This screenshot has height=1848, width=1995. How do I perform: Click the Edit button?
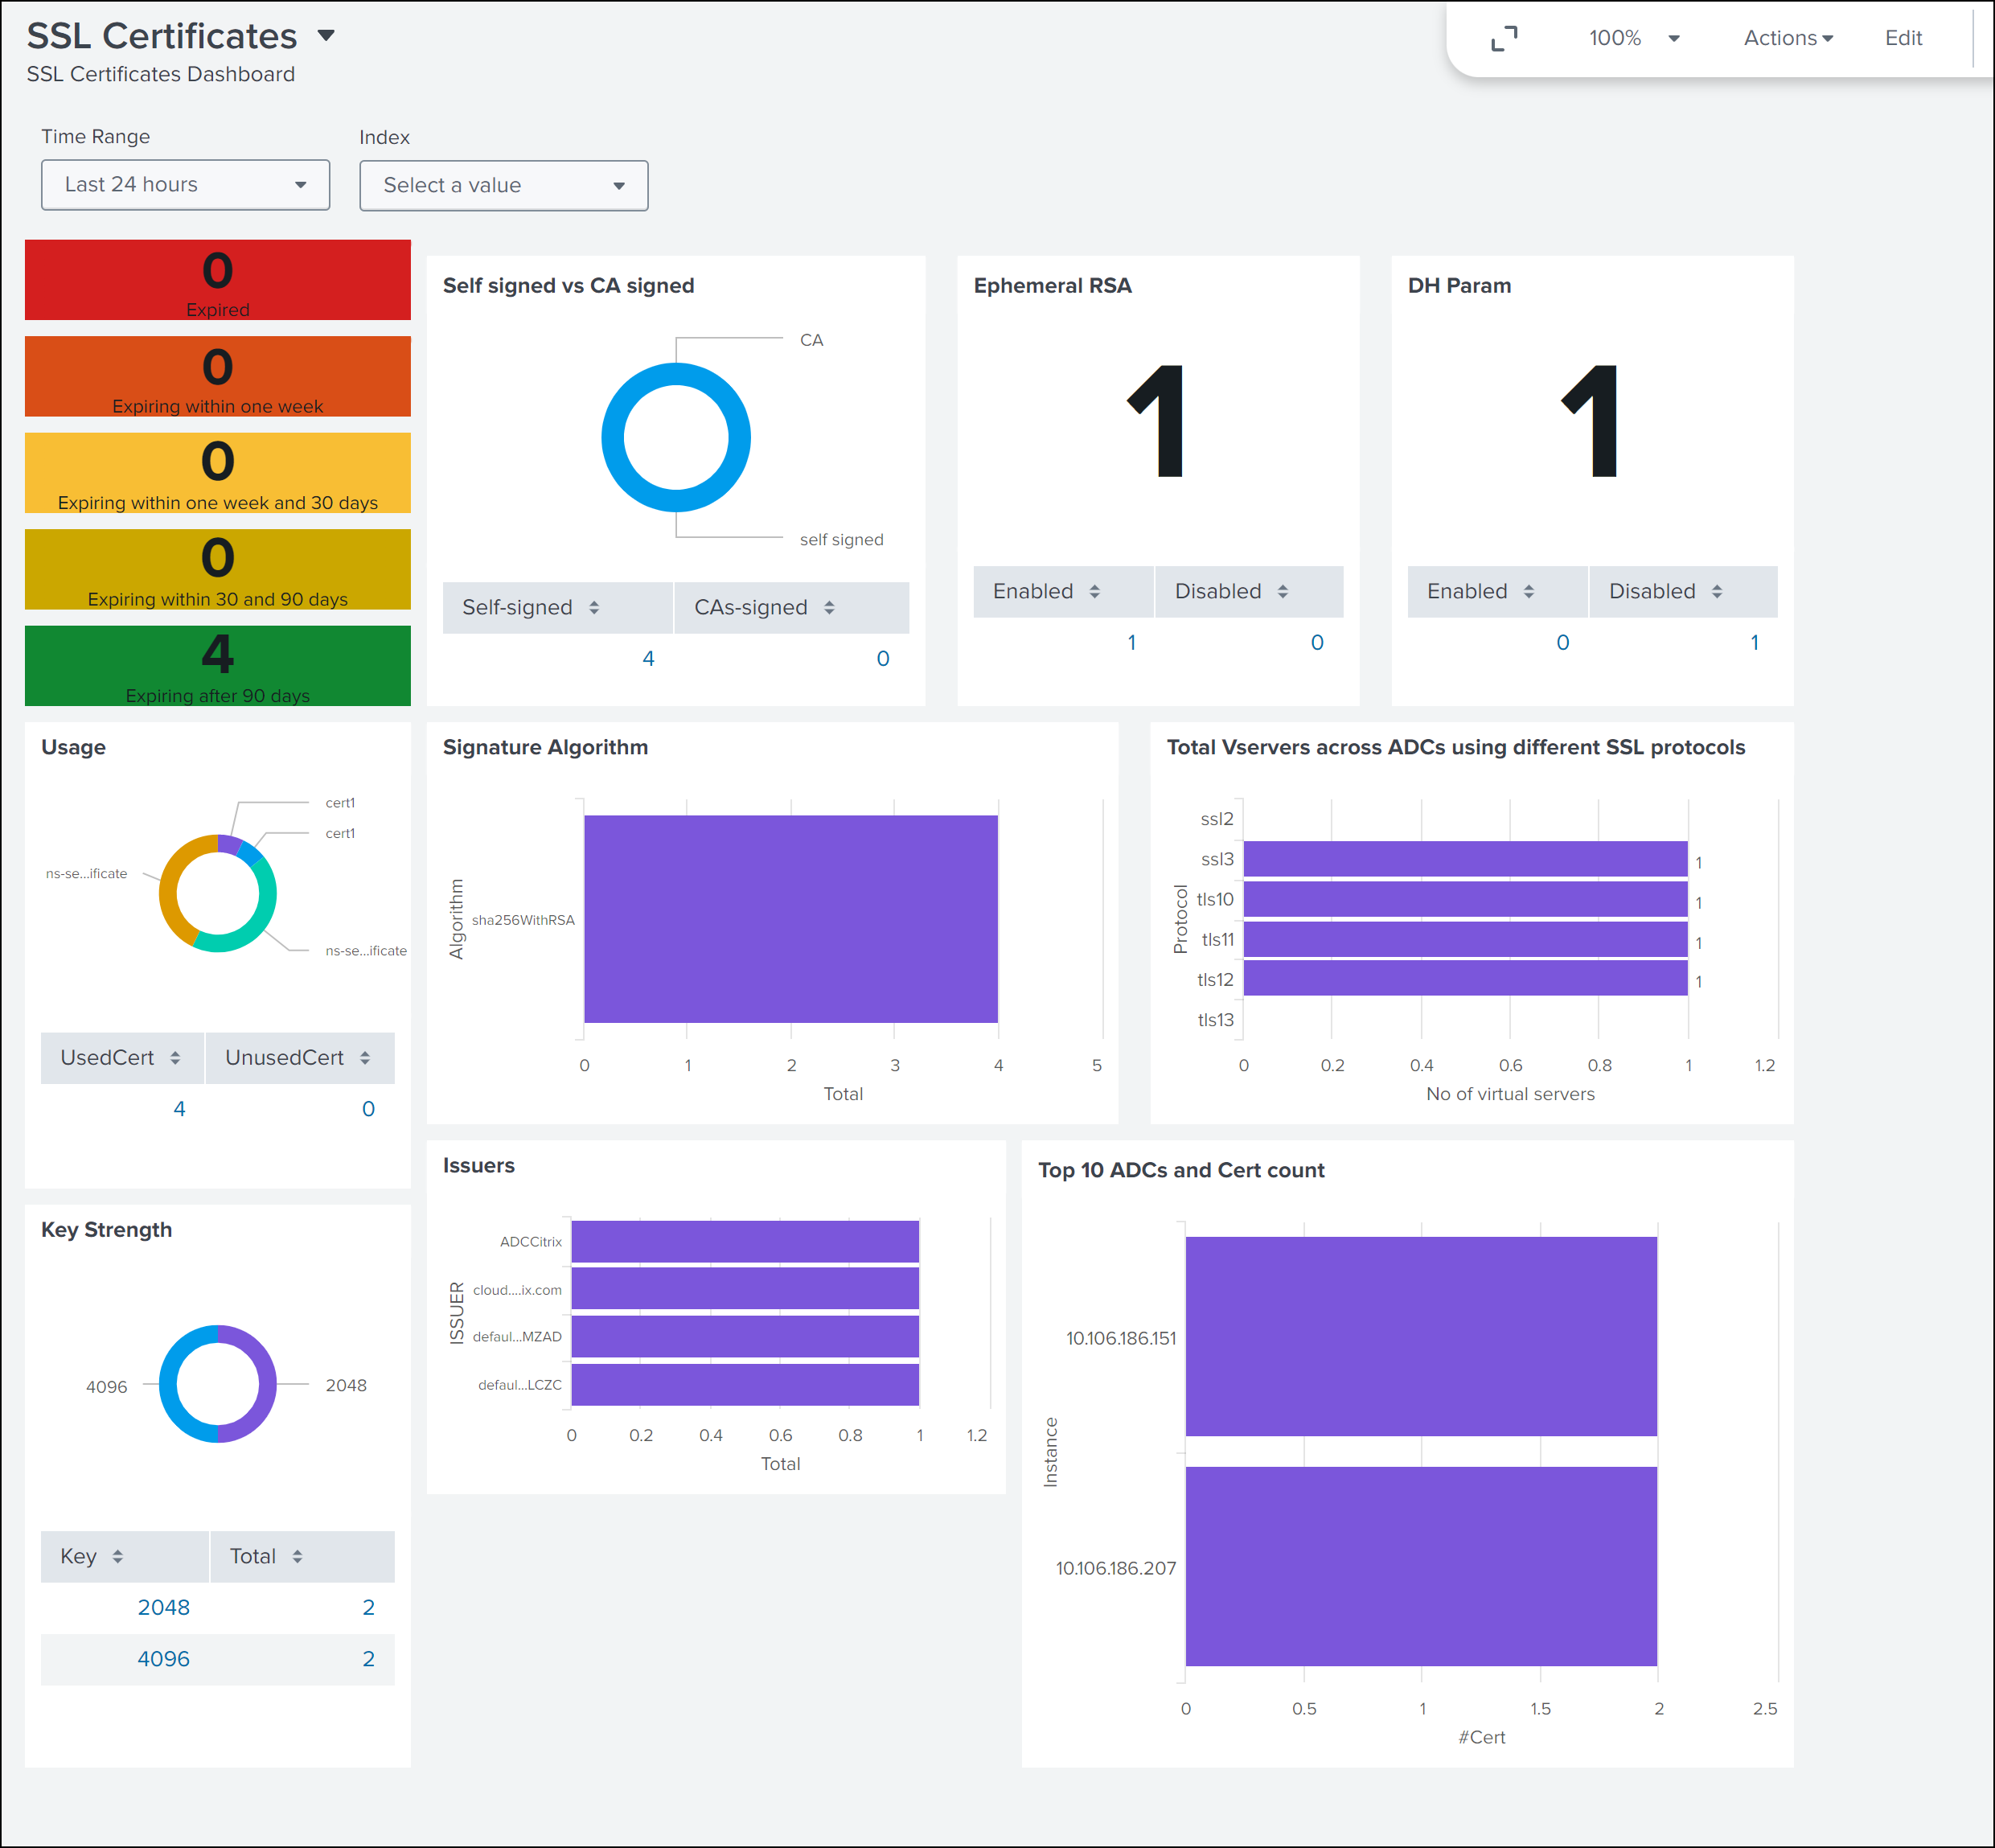pyautogui.click(x=1903, y=38)
